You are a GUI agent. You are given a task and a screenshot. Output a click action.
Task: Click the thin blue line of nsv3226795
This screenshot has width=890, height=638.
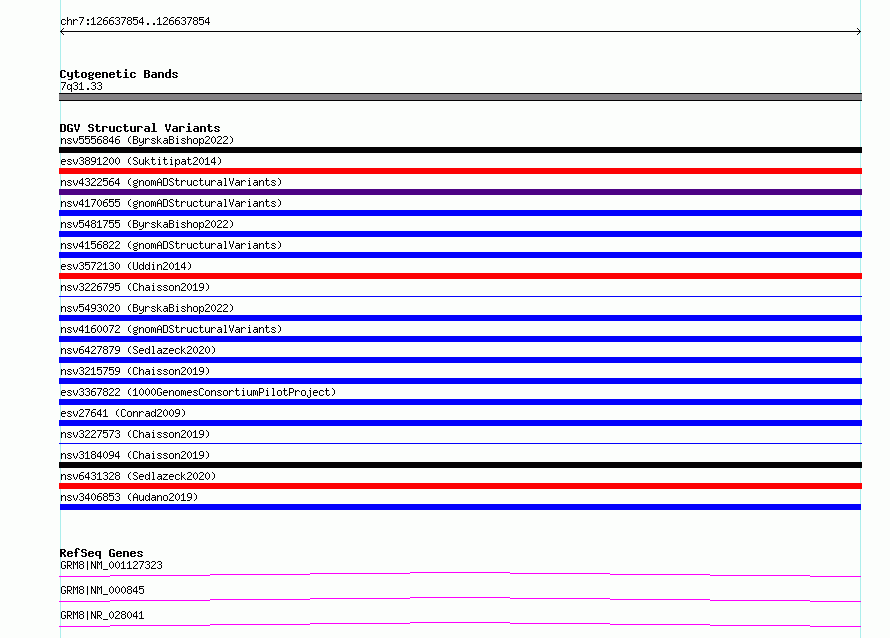point(460,296)
